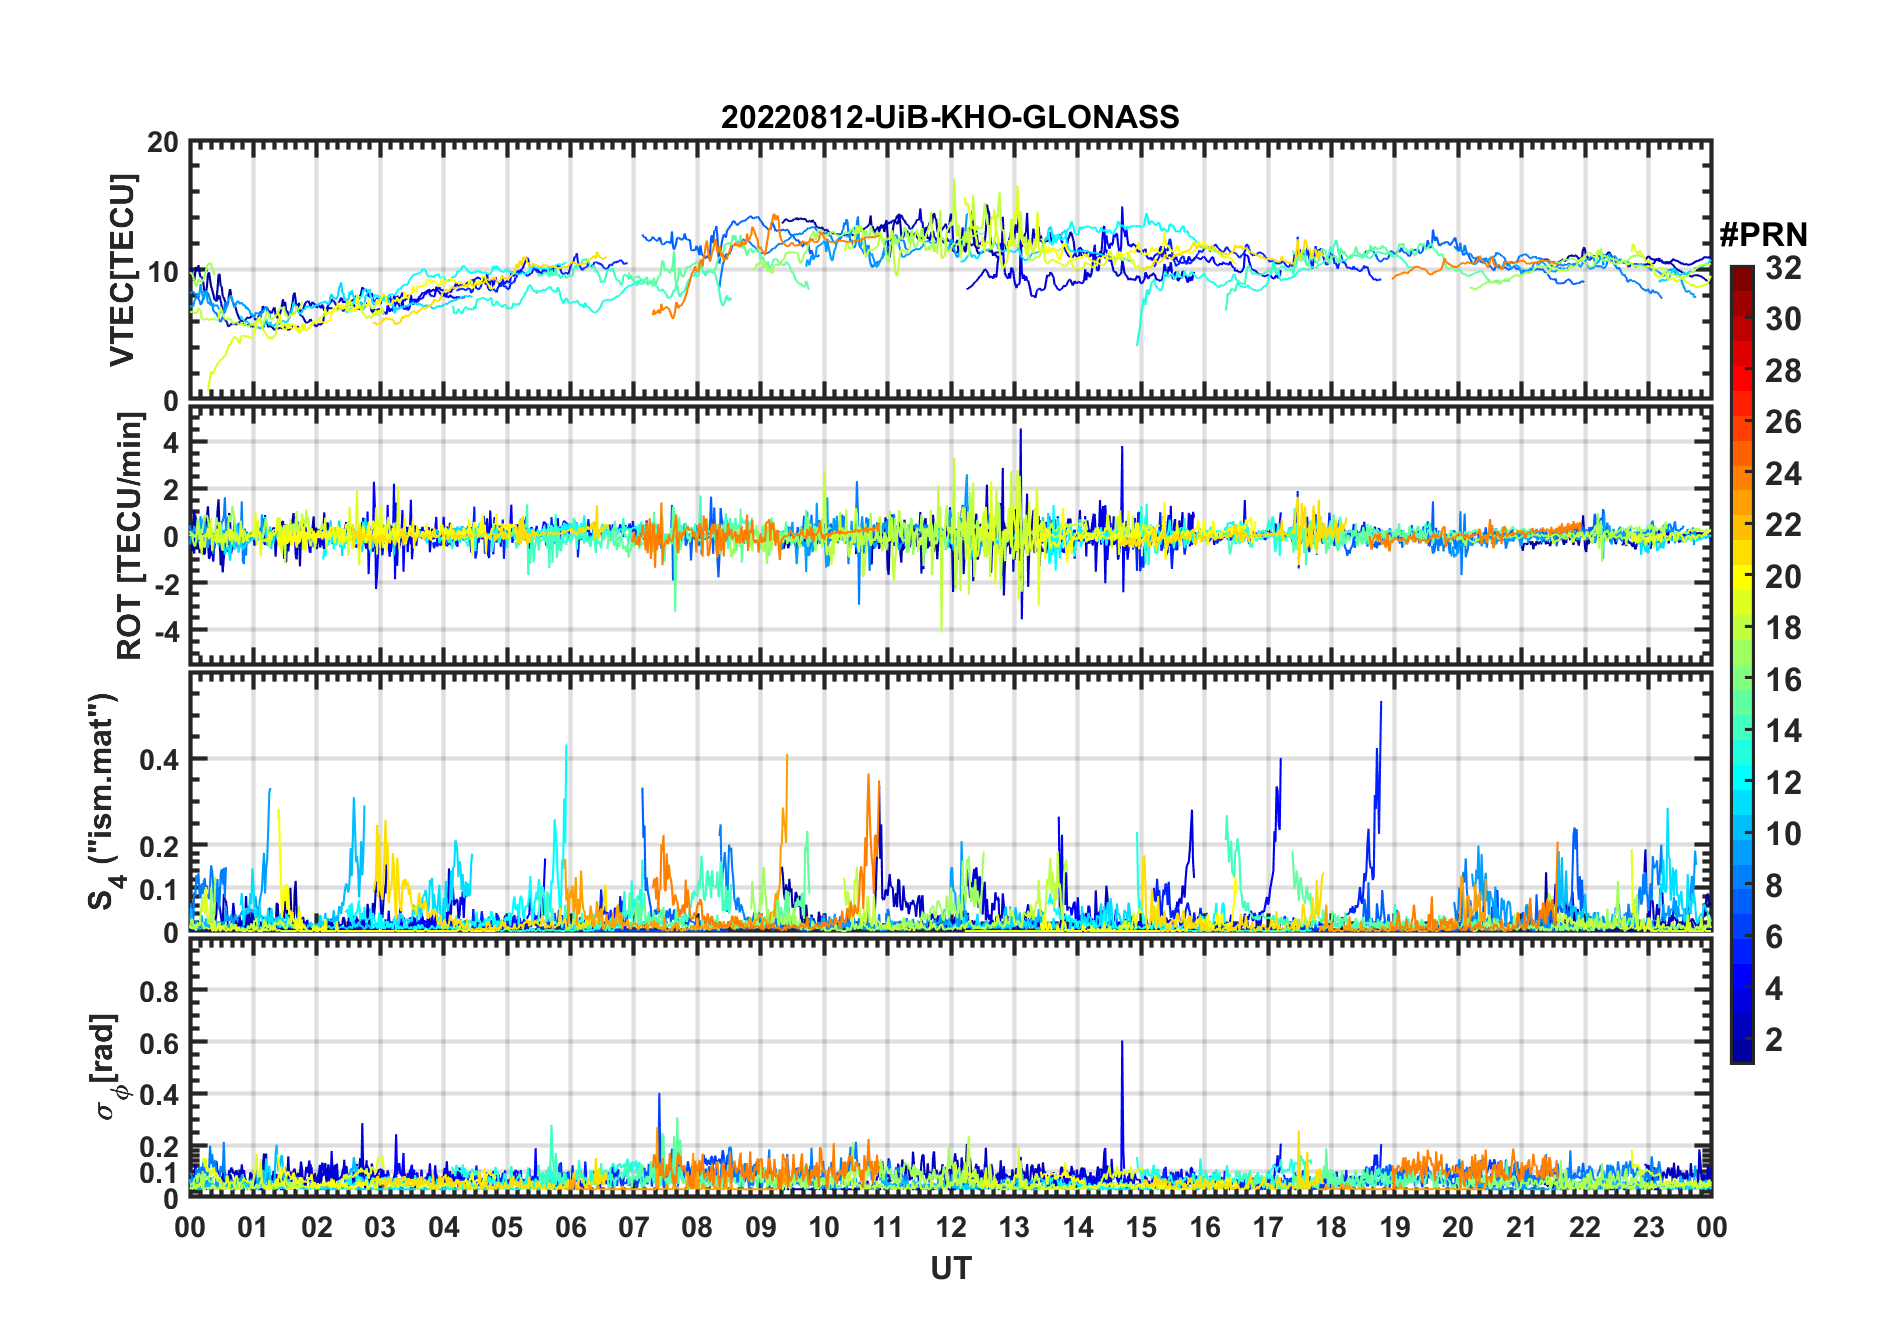
Task: Click colorbar tick label 32
Action: pyautogui.click(x=1783, y=268)
